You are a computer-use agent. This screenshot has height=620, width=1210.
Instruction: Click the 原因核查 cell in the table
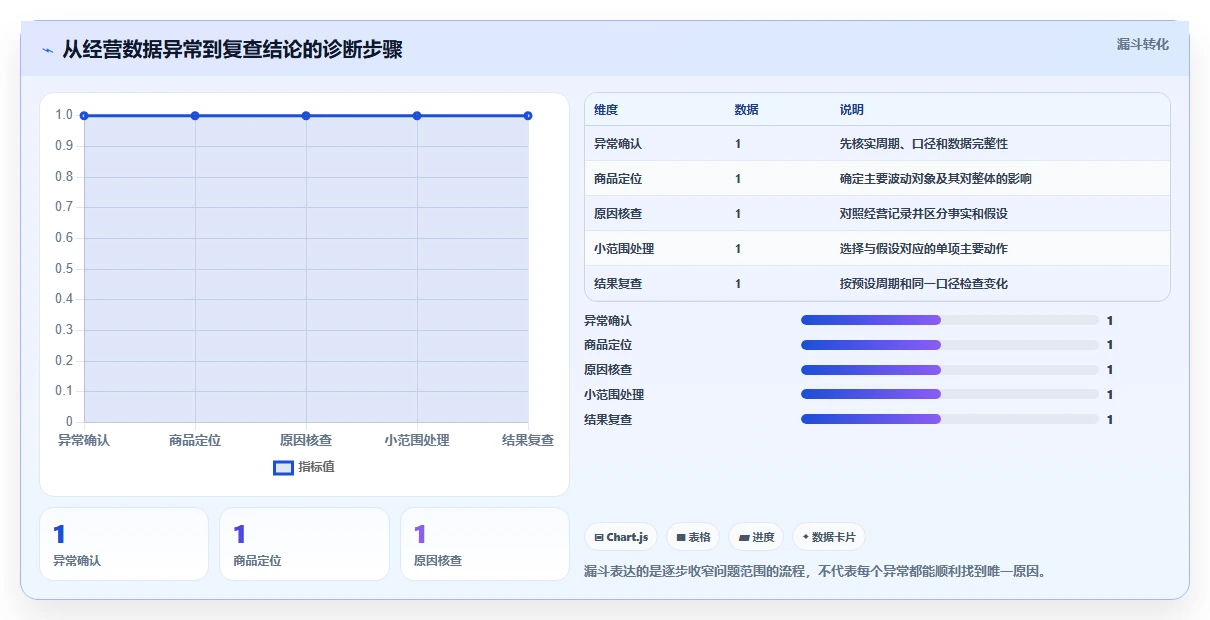(618, 214)
